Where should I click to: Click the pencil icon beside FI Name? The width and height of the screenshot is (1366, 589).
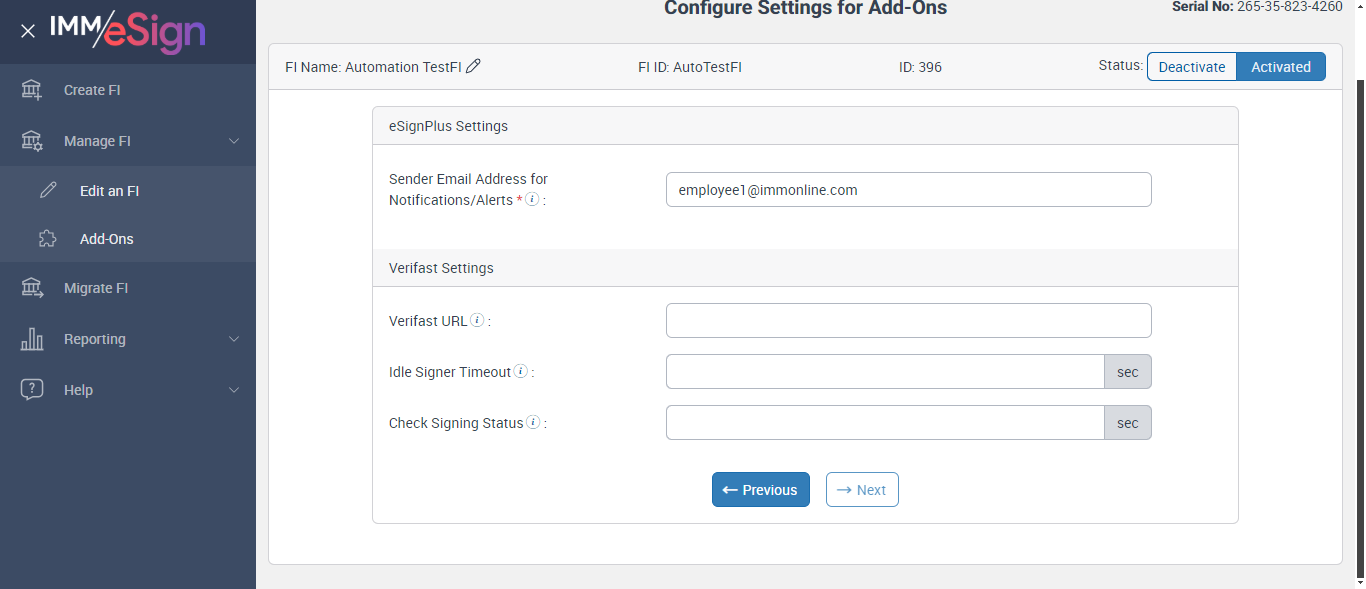474,67
